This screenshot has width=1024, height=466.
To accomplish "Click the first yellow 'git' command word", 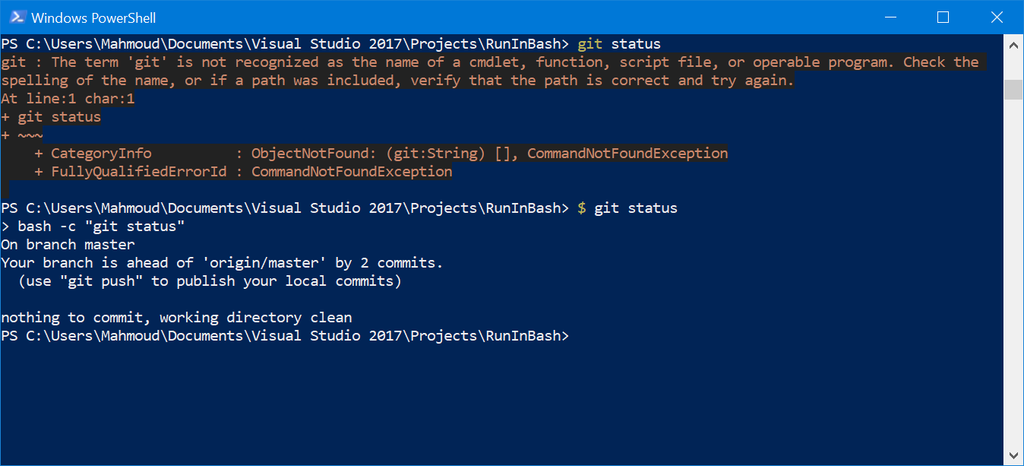I will [x=590, y=44].
